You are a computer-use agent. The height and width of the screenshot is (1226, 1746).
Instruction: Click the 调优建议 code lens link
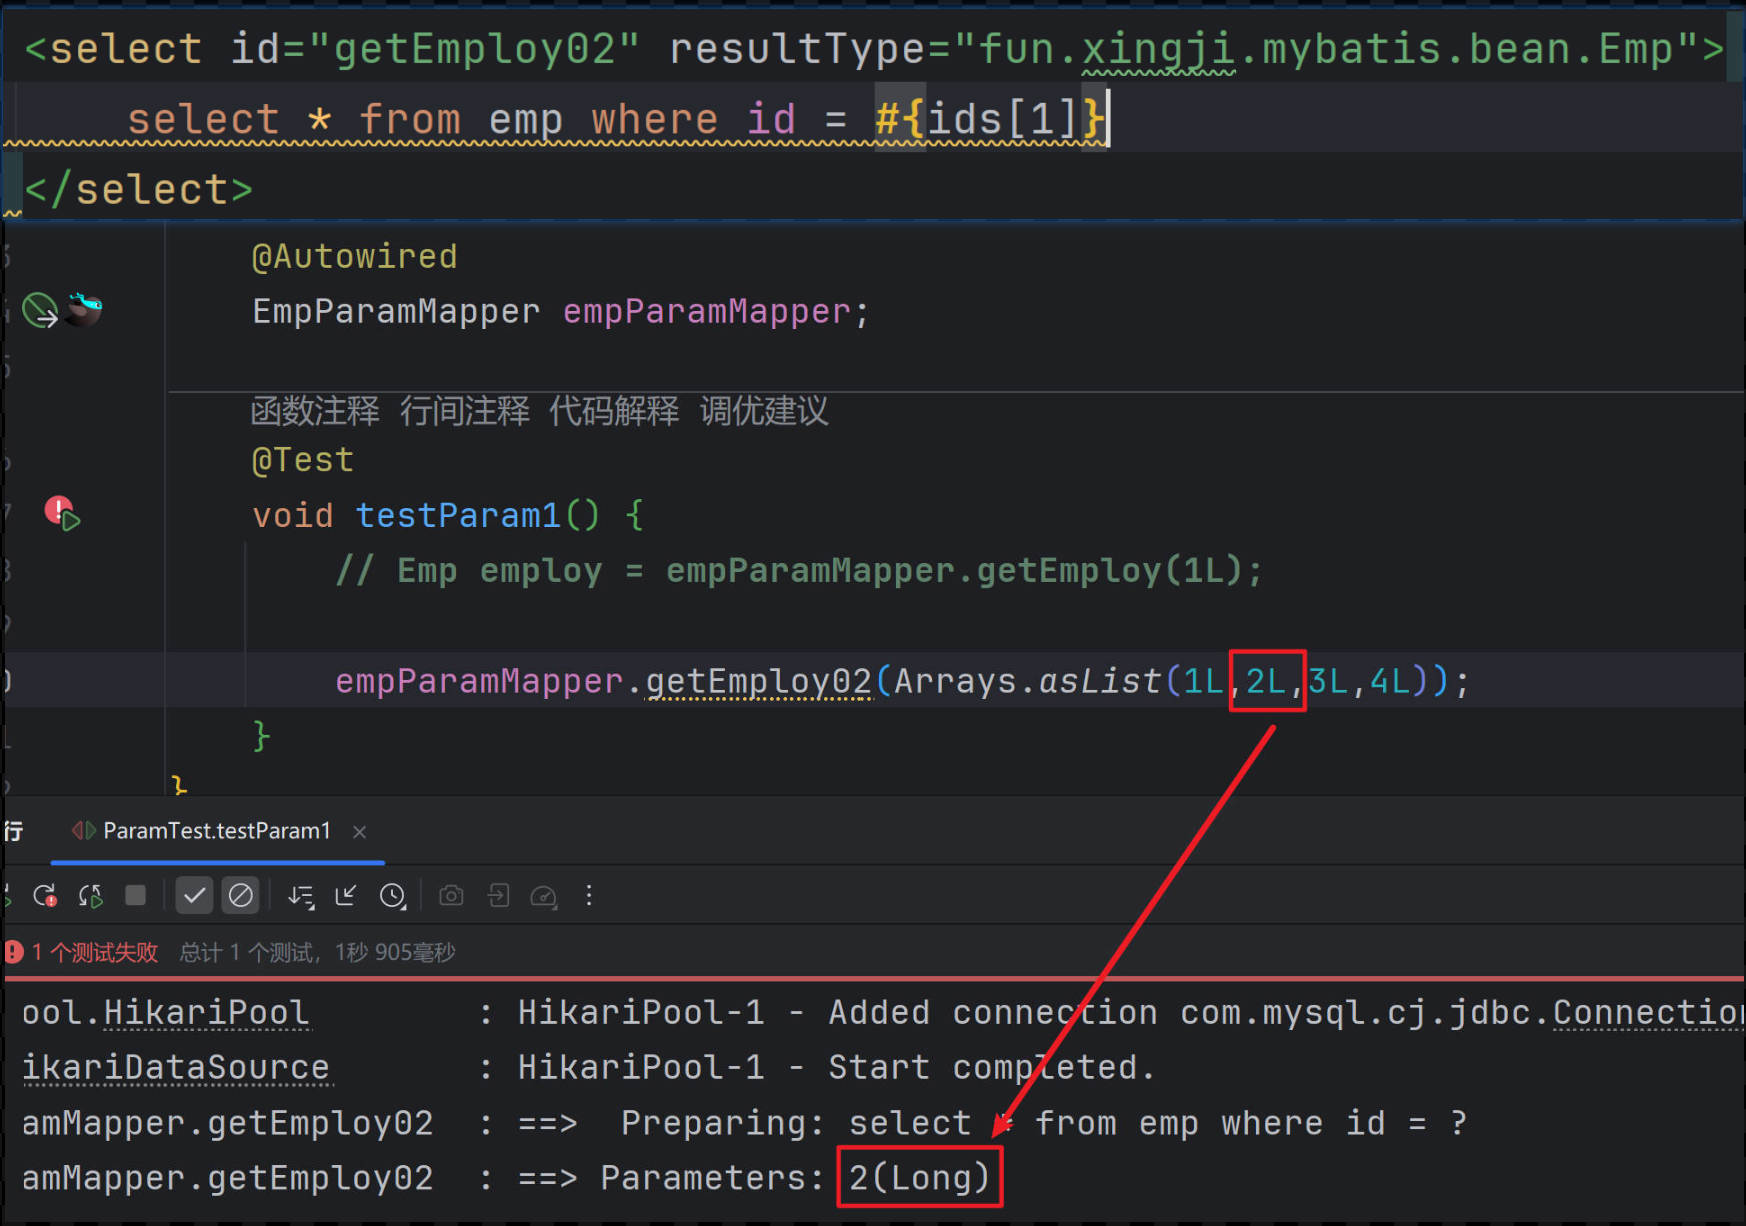click(x=764, y=411)
